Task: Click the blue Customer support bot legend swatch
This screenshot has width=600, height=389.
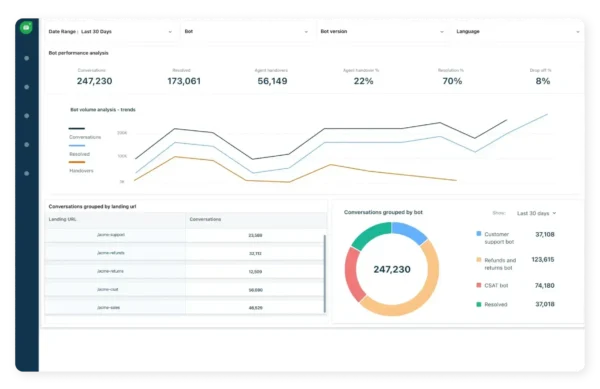Action: click(x=478, y=233)
